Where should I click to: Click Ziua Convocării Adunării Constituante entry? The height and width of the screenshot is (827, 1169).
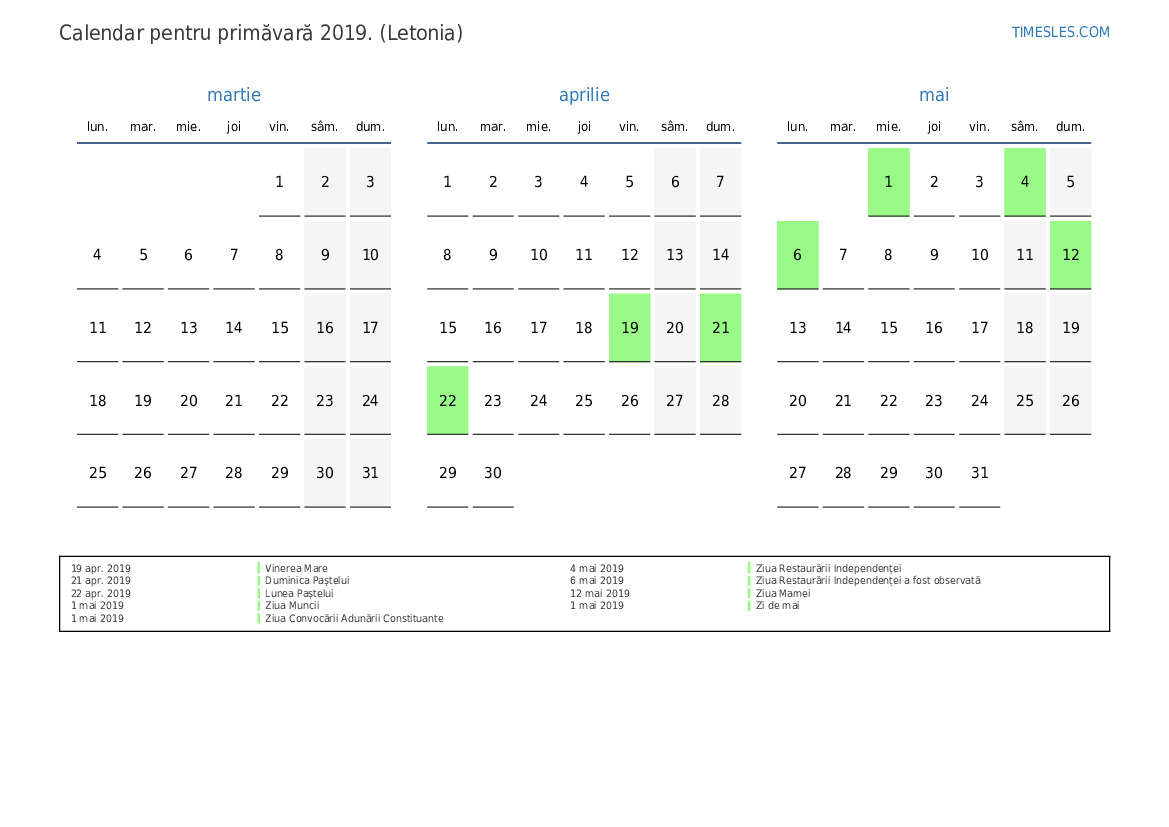tap(354, 618)
